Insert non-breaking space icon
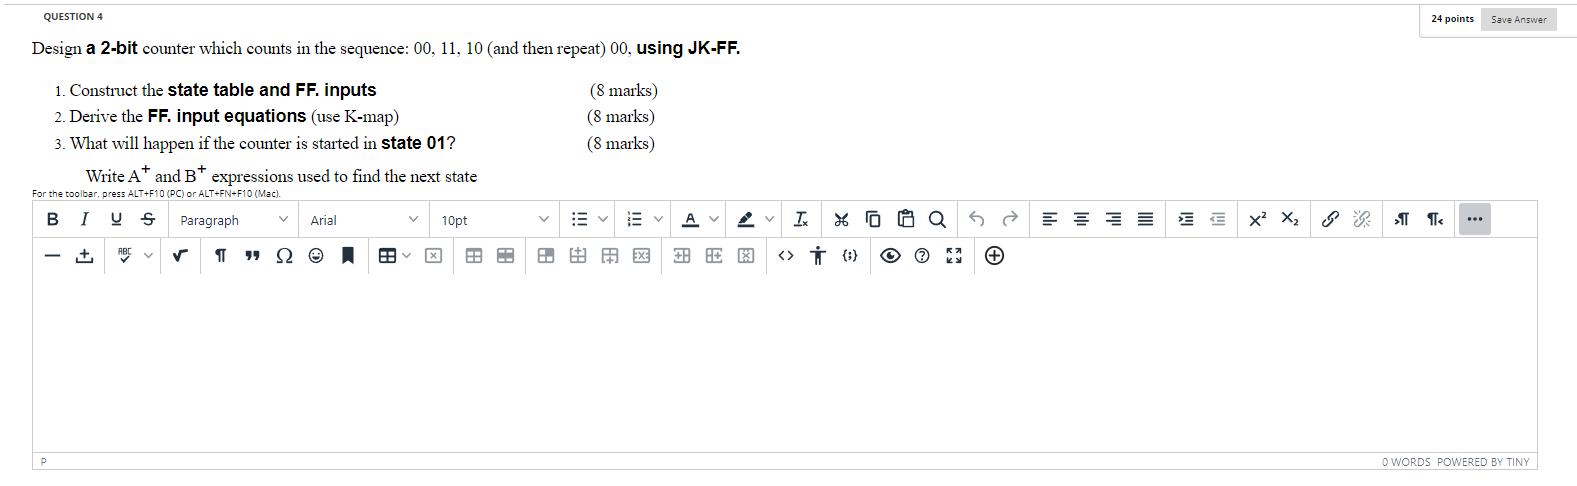This screenshot has width=1577, height=486. (x=84, y=256)
